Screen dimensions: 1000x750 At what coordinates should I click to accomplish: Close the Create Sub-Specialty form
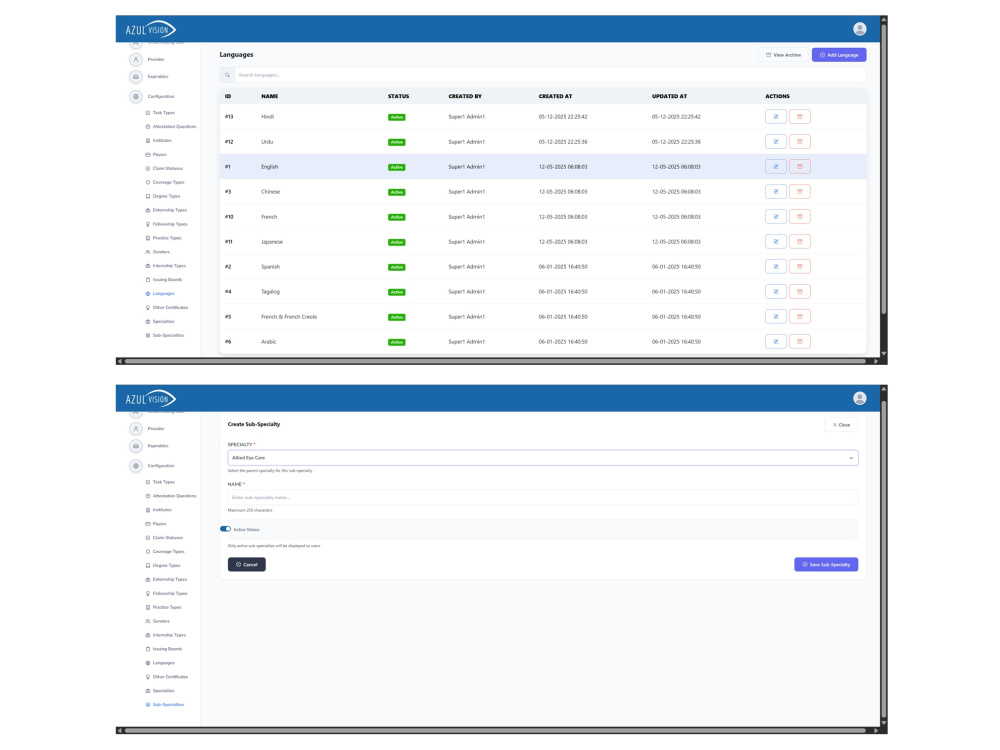point(841,425)
